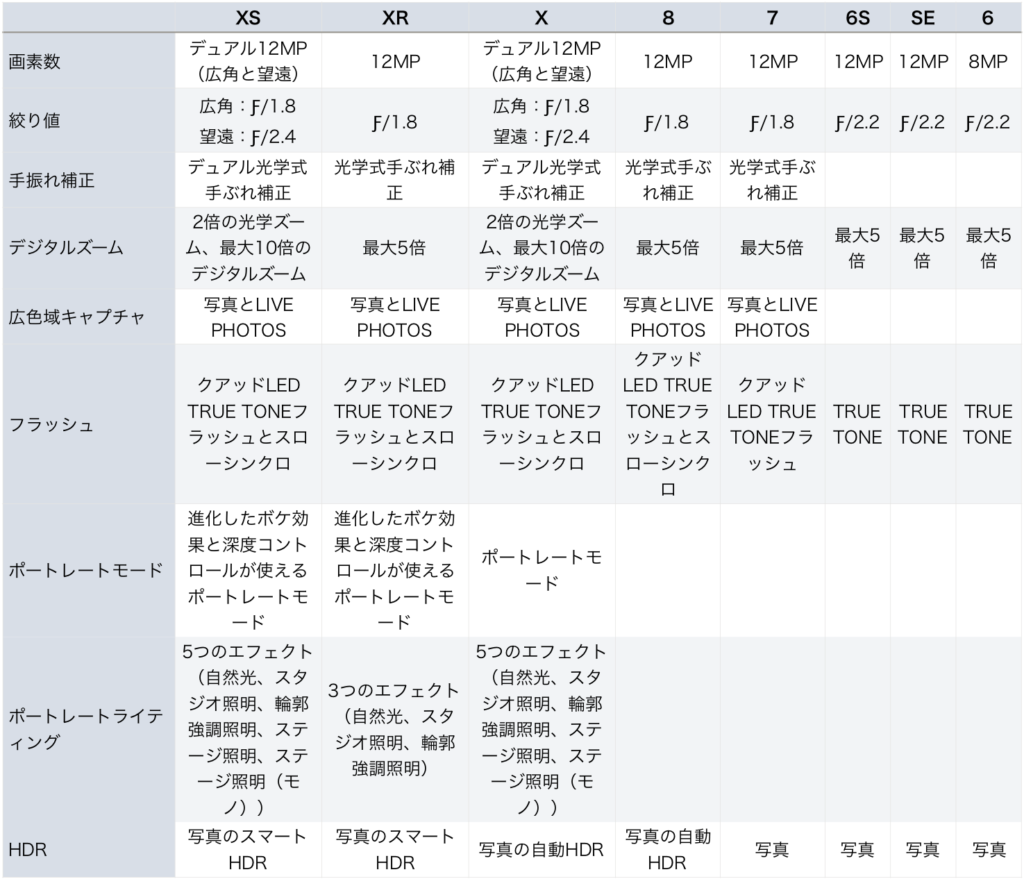Click the 手振れ補正 row label
Image resolution: width=1024 pixels, height=879 pixels.
coord(89,180)
